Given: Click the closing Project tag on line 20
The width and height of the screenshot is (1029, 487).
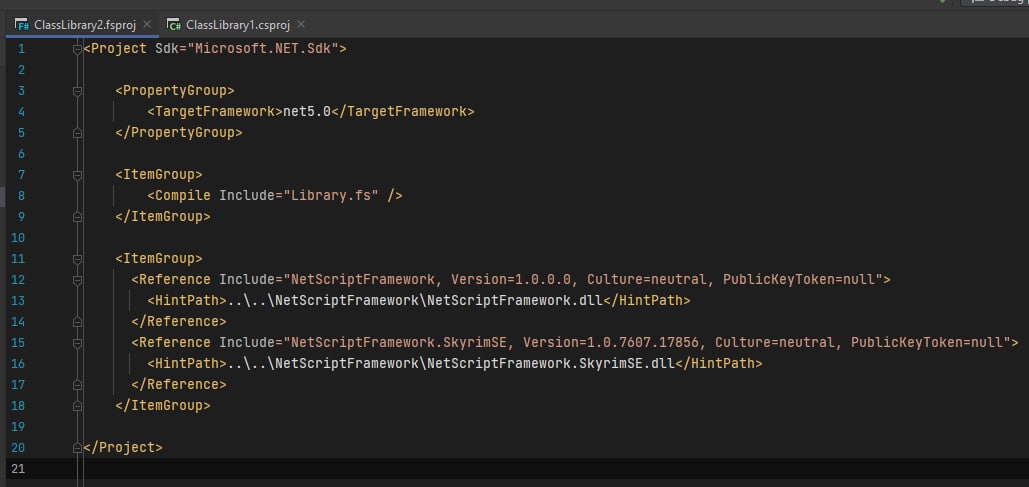Looking at the screenshot, I should 123,448.
